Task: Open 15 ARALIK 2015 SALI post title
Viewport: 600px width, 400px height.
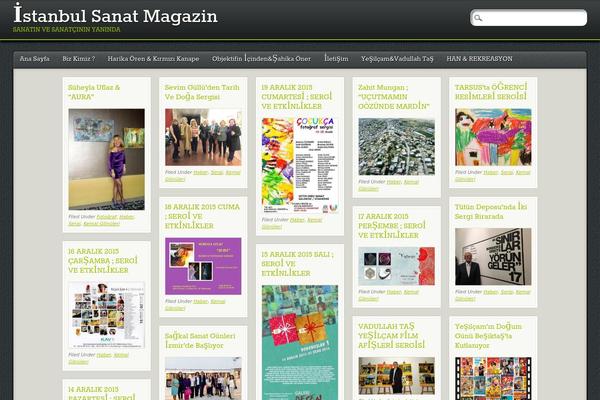Action: [297, 264]
